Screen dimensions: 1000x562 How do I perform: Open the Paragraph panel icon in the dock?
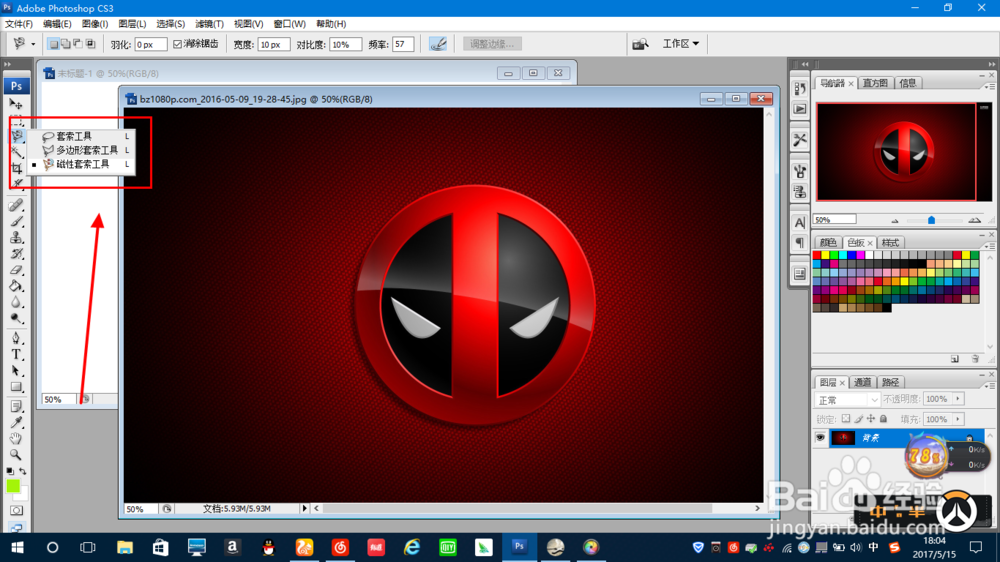click(x=800, y=242)
